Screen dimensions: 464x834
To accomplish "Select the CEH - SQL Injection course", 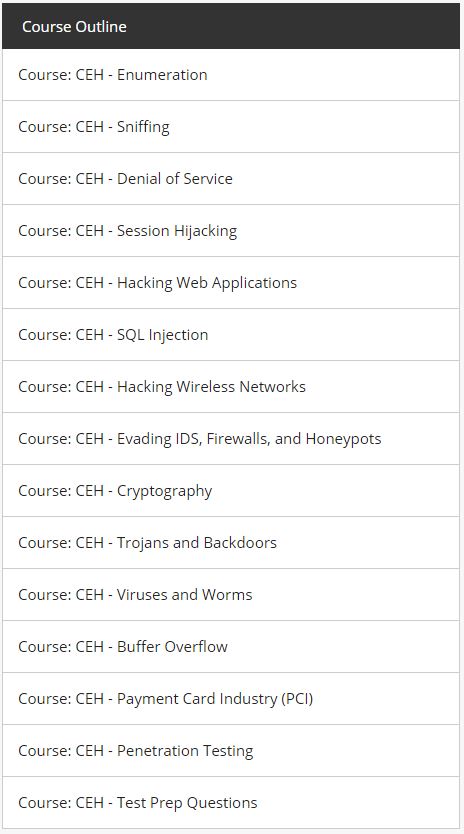I will (231, 335).
